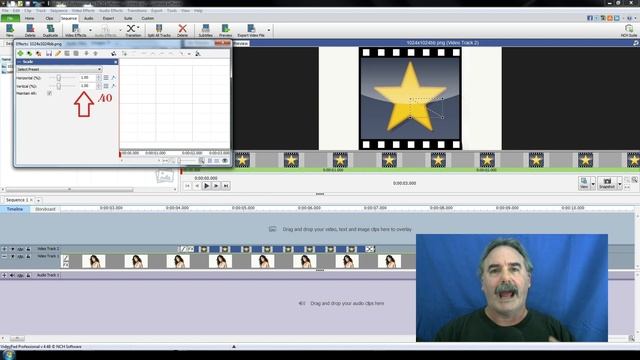Open the Select Preset dropdown
The height and width of the screenshot is (360, 640).
click(x=59, y=69)
